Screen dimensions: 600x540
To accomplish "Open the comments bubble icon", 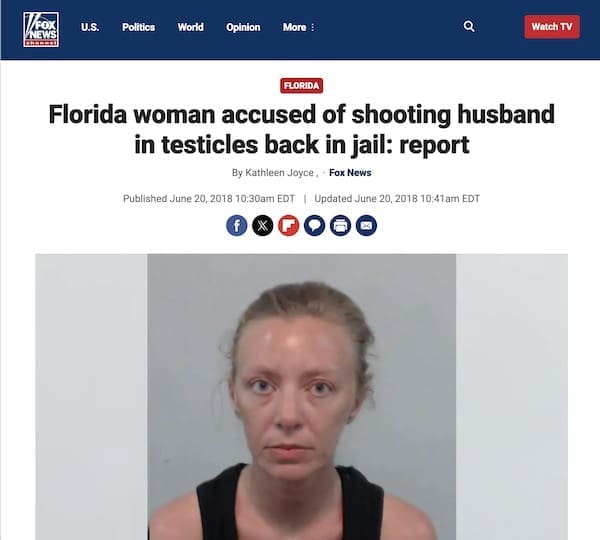I will [315, 225].
